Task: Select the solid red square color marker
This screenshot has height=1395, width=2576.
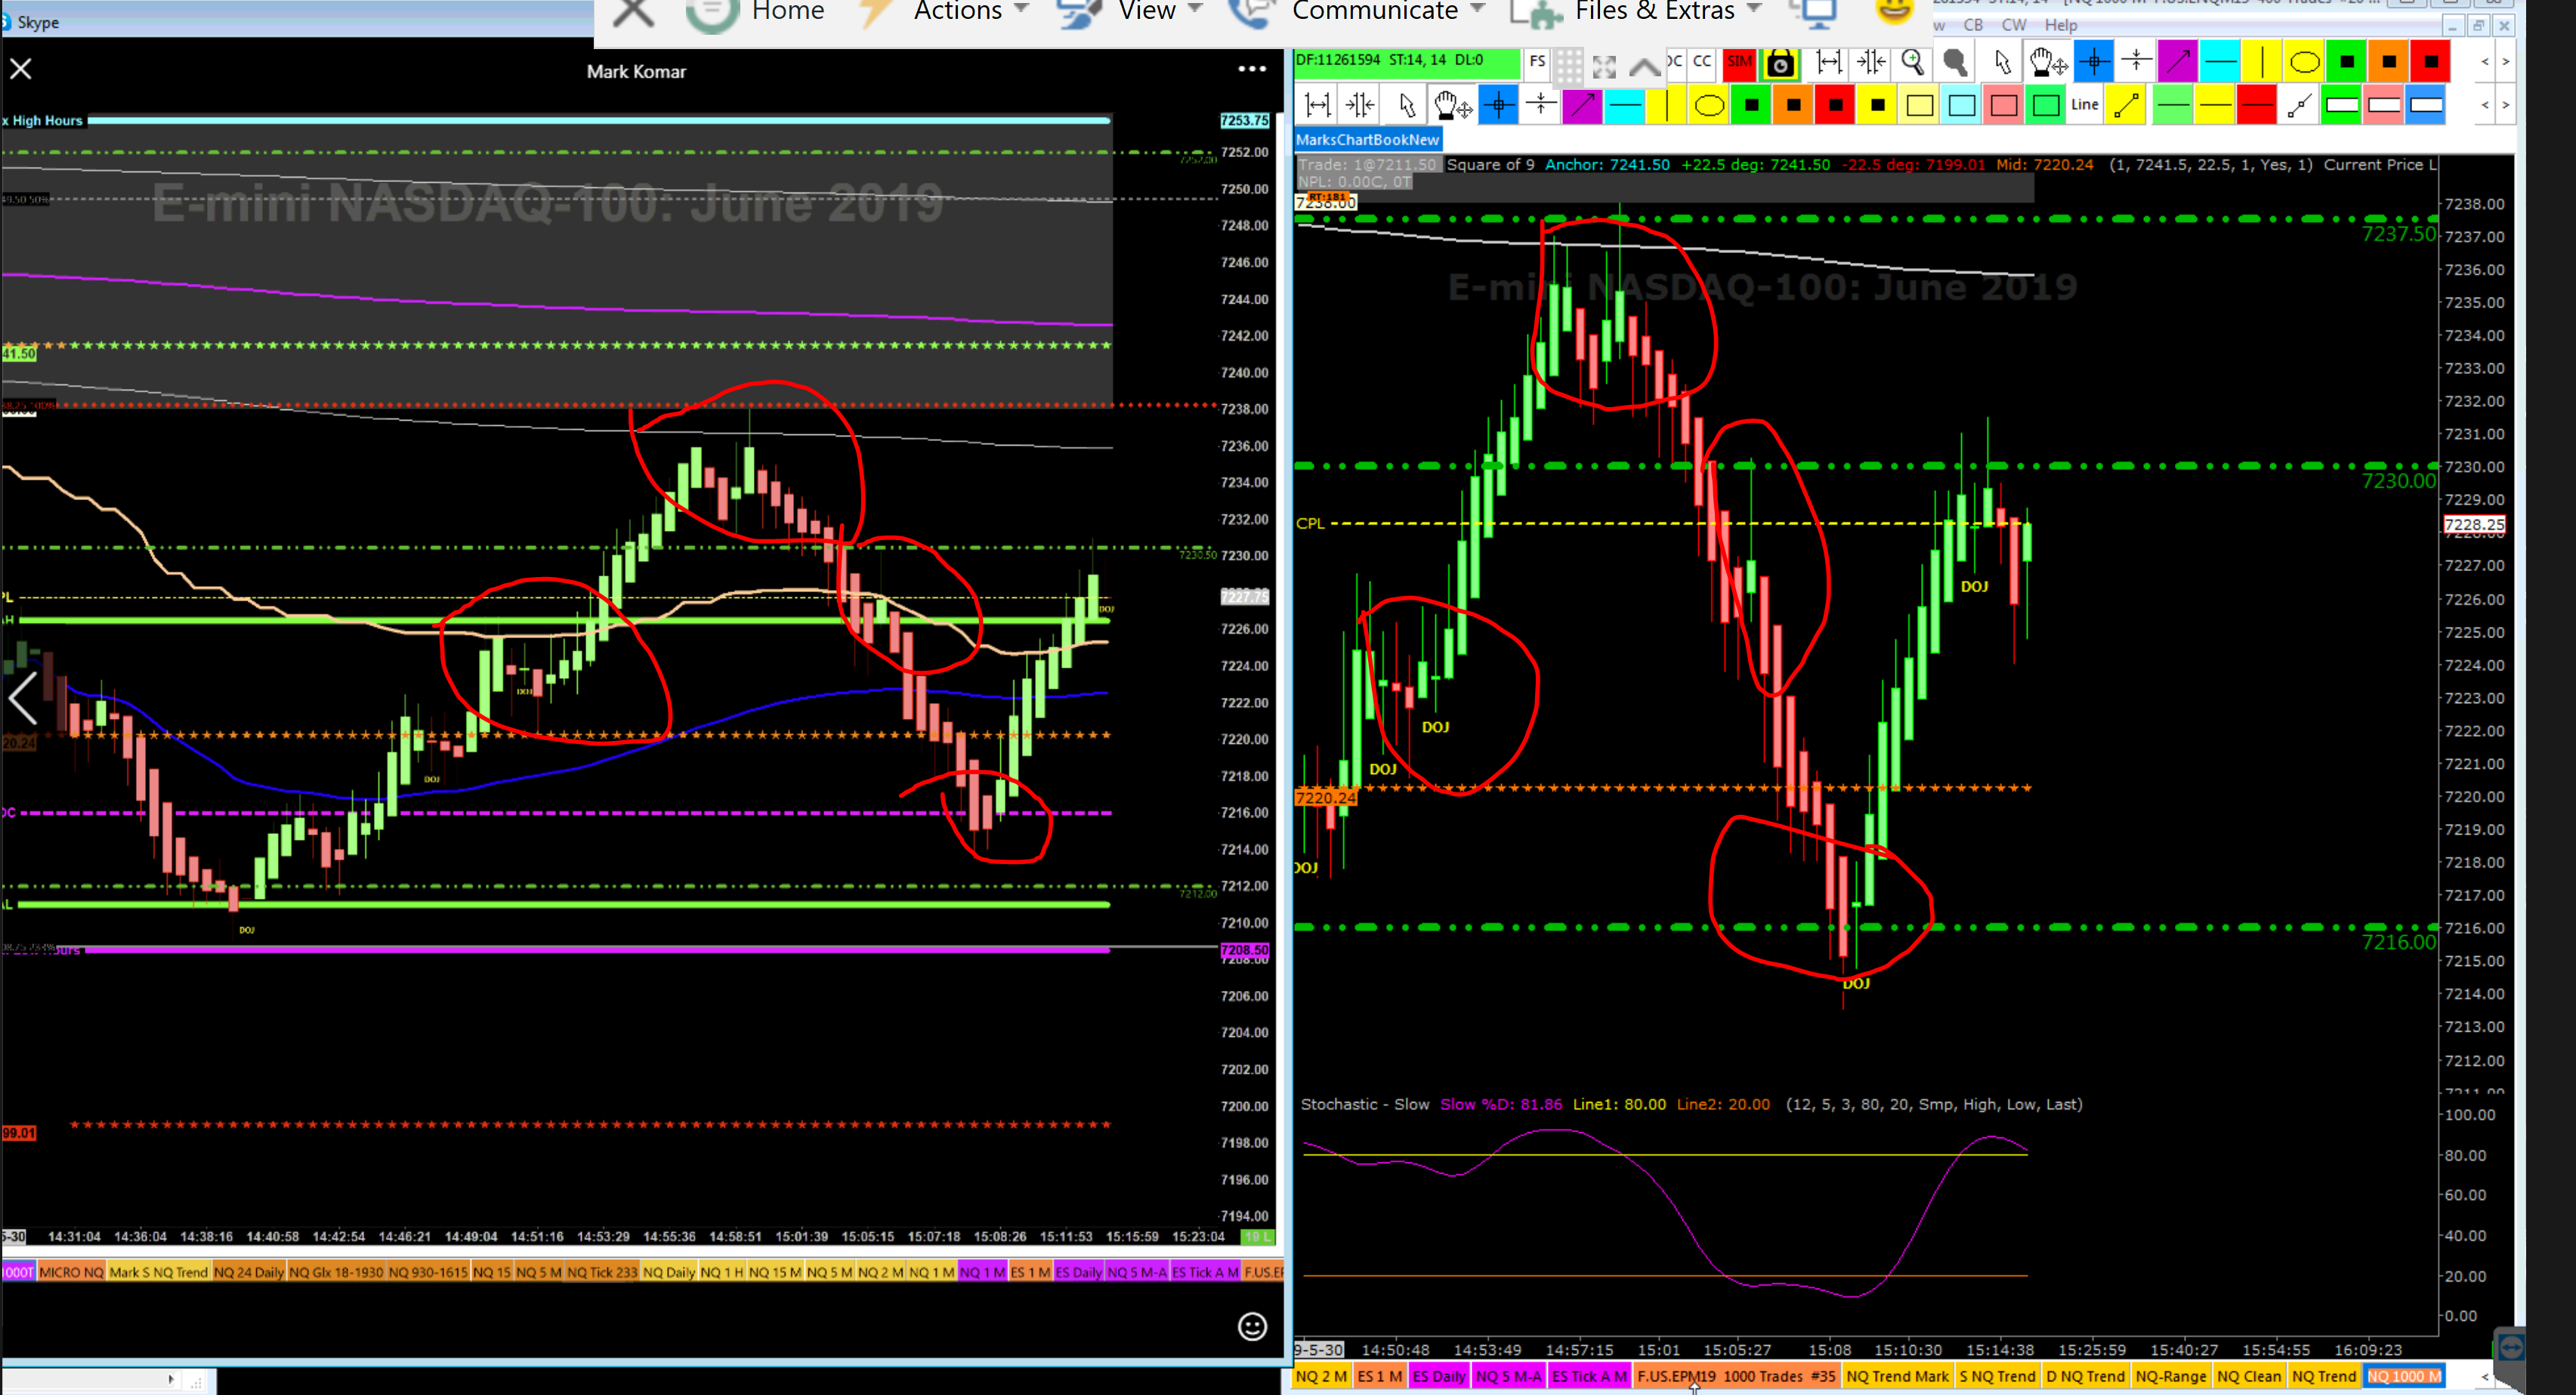Action: (2430, 63)
